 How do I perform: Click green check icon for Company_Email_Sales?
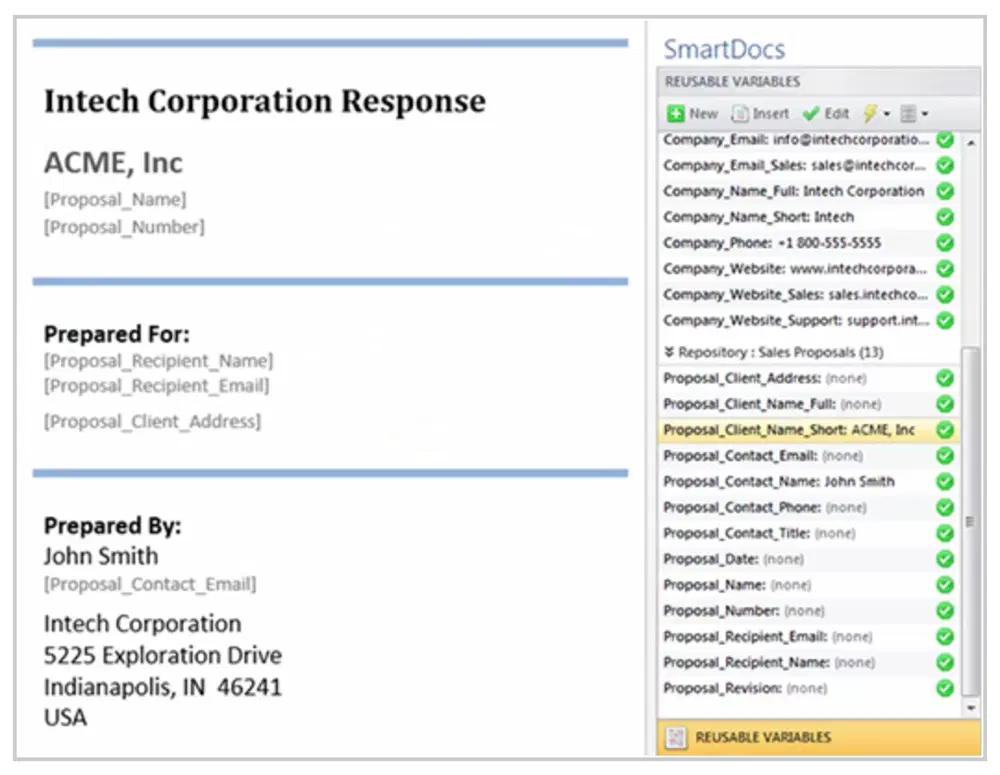click(945, 165)
